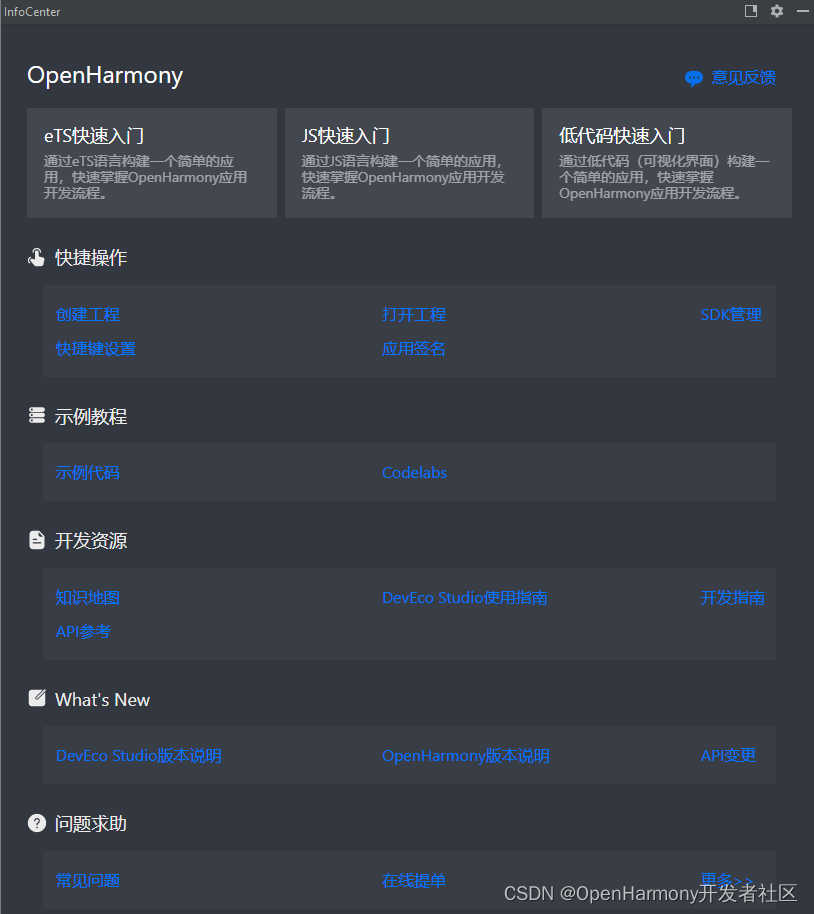Click the 在线提单 link
The image size is (814, 914).
click(x=414, y=881)
